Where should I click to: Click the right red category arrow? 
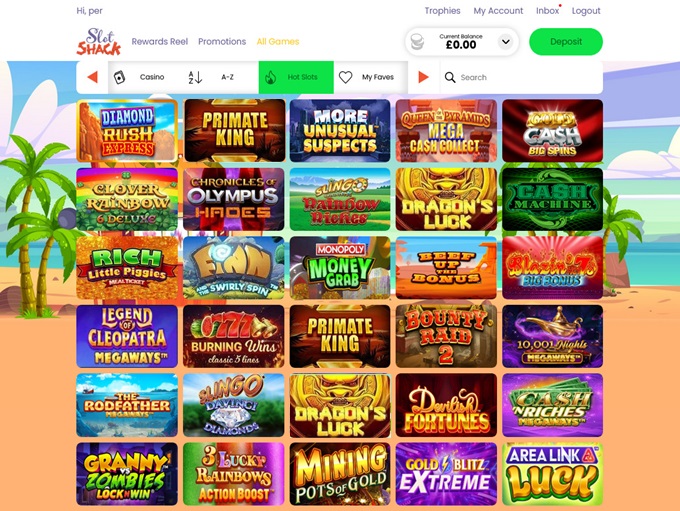(423, 77)
